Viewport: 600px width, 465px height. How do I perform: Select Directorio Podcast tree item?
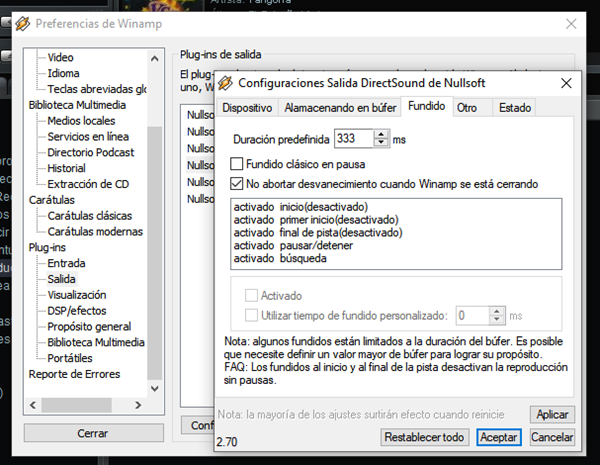(91, 152)
